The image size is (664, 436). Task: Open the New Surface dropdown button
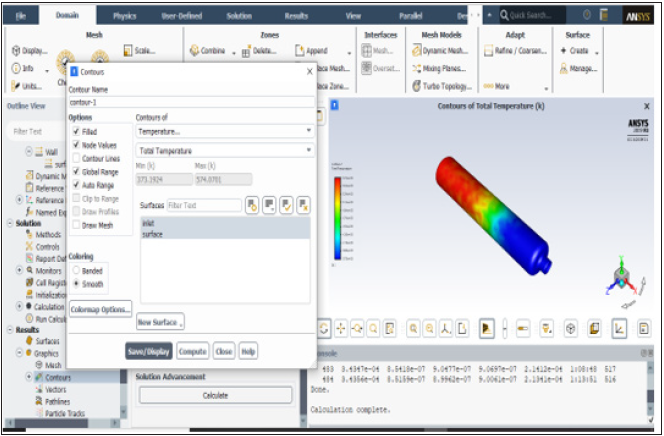(160, 322)
